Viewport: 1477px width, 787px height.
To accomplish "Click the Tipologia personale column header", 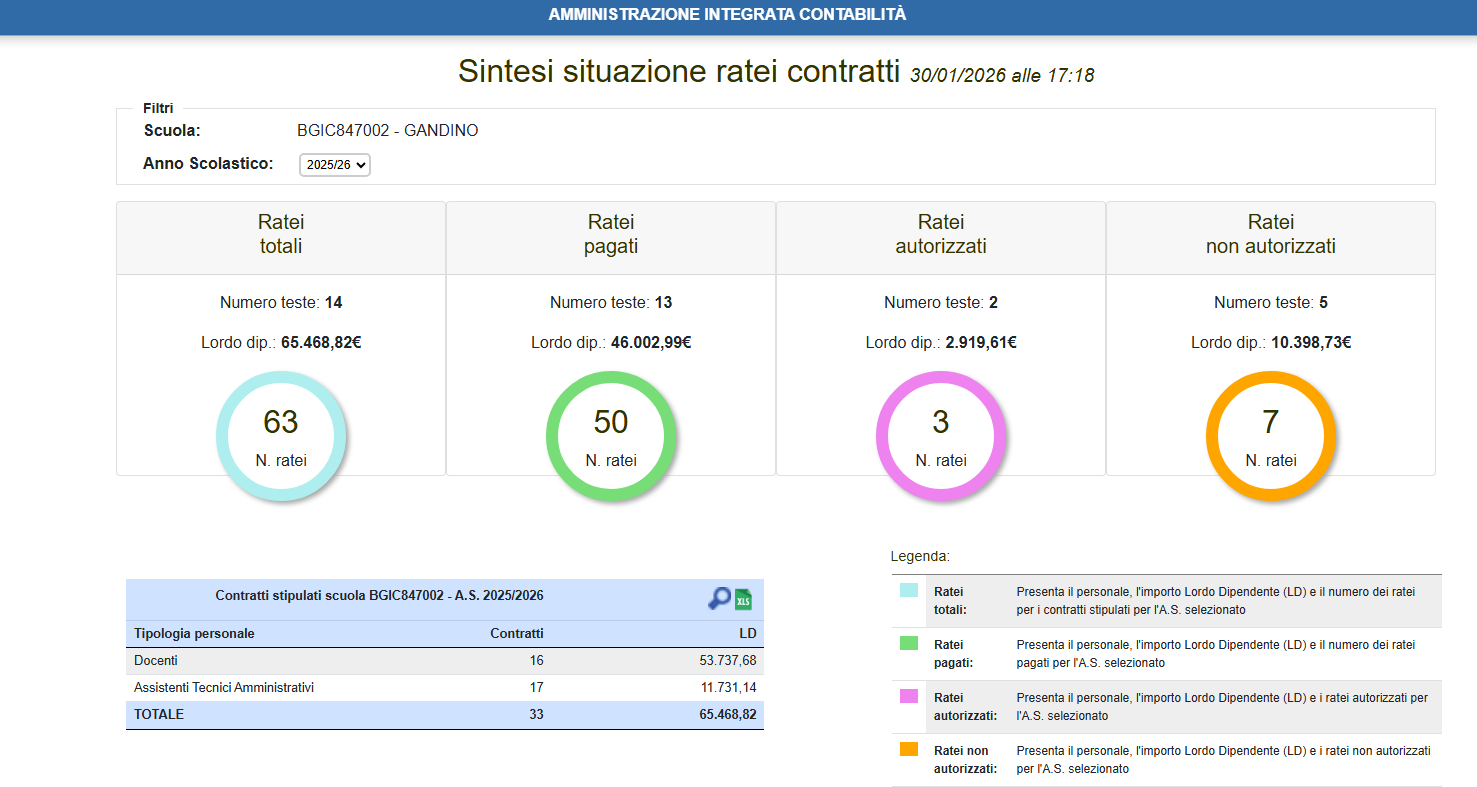I will [195, 634].
